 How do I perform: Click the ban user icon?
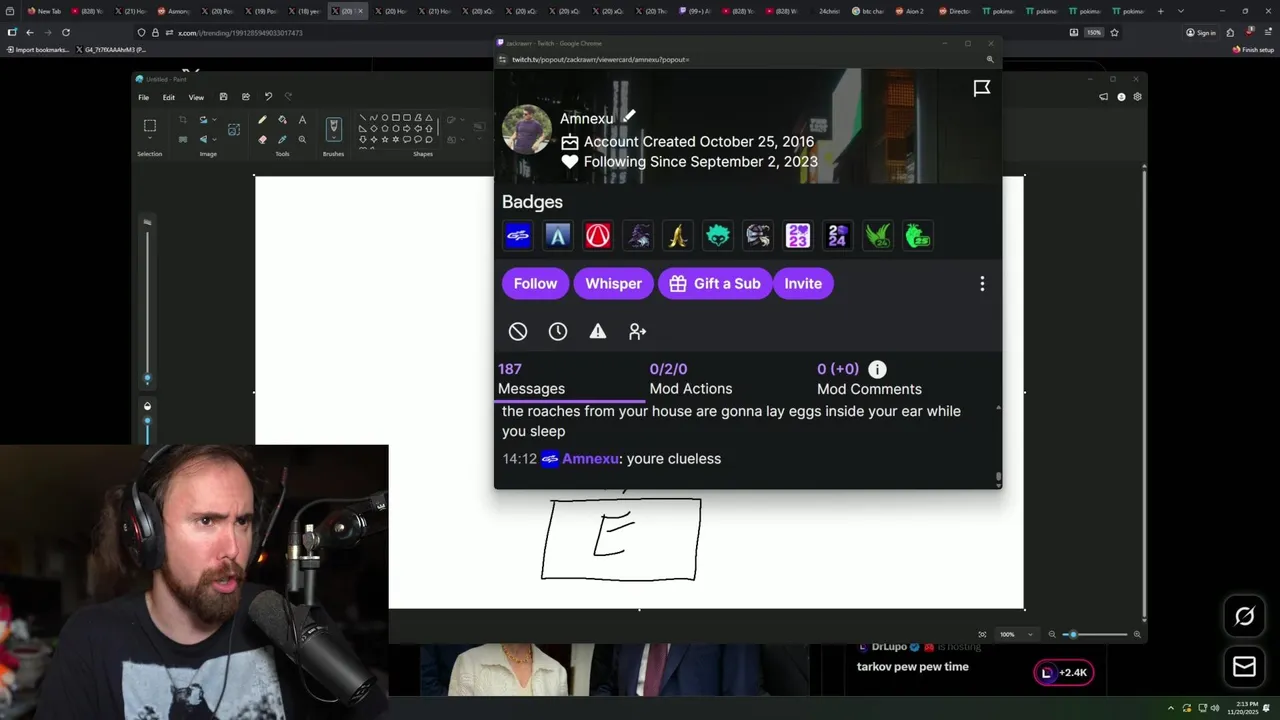coord(518,331)
